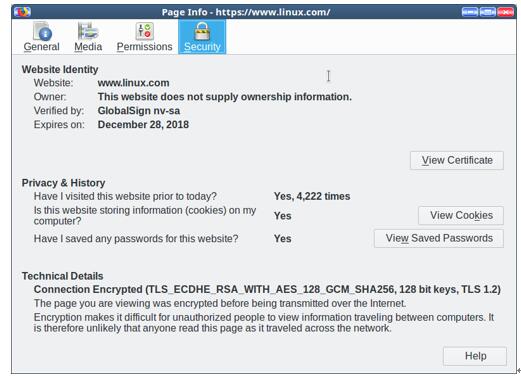
Task: Open View Cookies
Action: [461, 216]
